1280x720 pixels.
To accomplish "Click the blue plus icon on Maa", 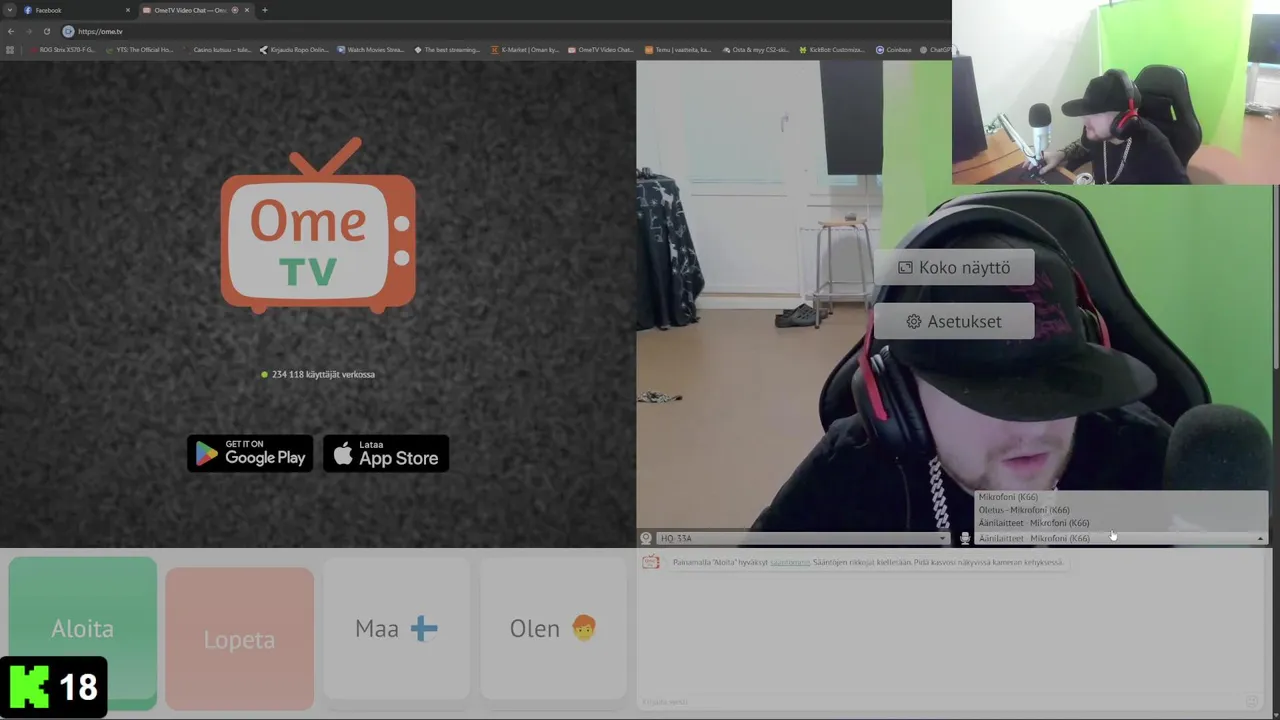I will 424,629.
